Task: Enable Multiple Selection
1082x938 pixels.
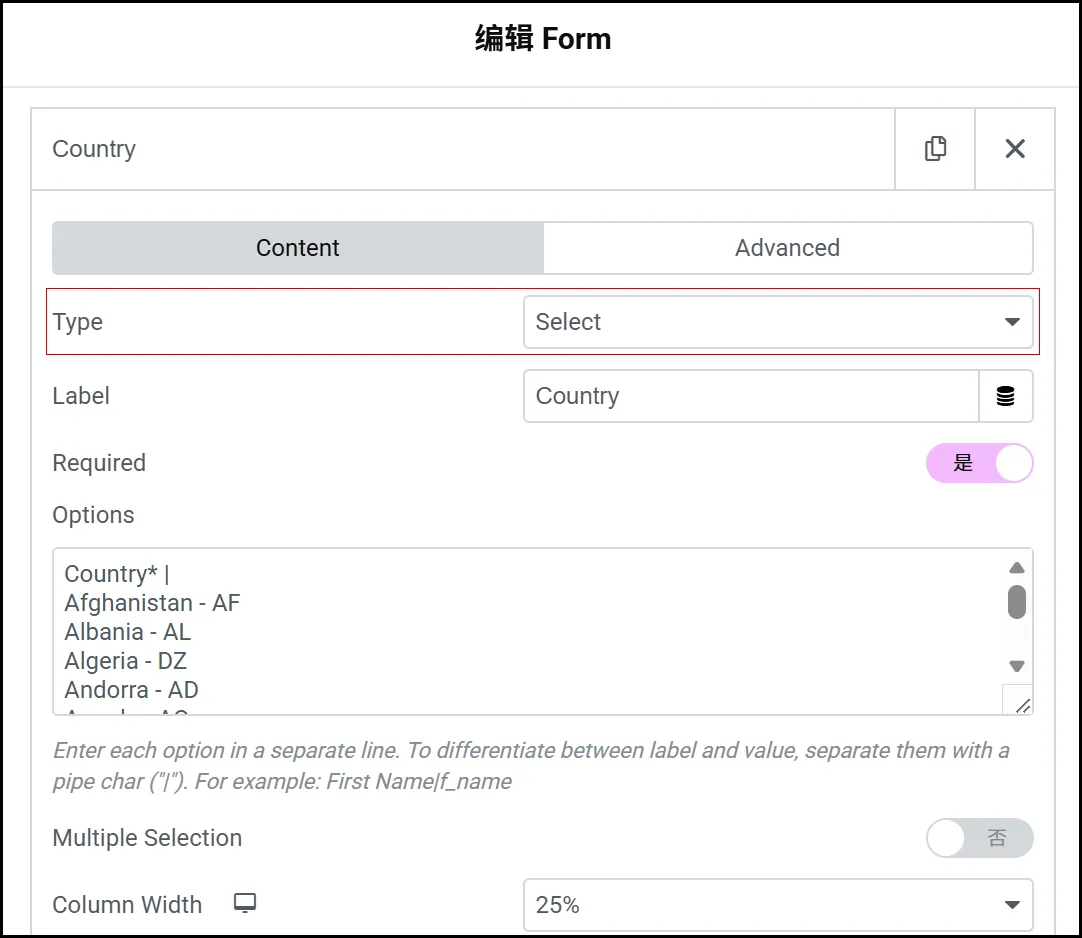Action: pyautogui.click(x=980, y=838)
